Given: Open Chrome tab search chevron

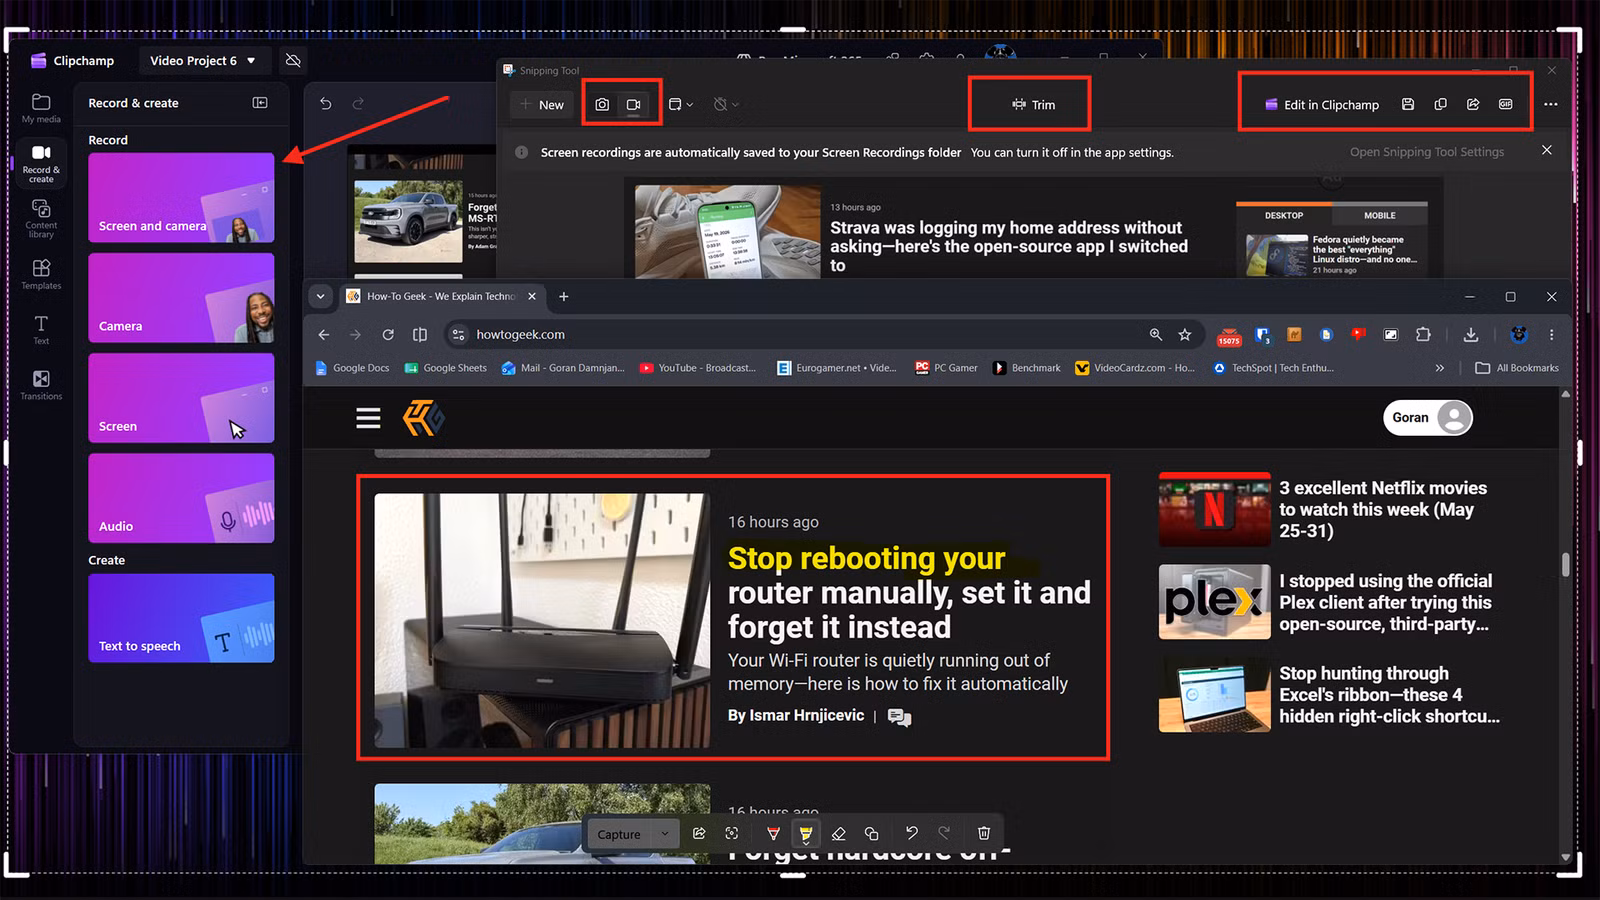Looking at the screenshot, I should pyautogui.click(x=320, y=296).
